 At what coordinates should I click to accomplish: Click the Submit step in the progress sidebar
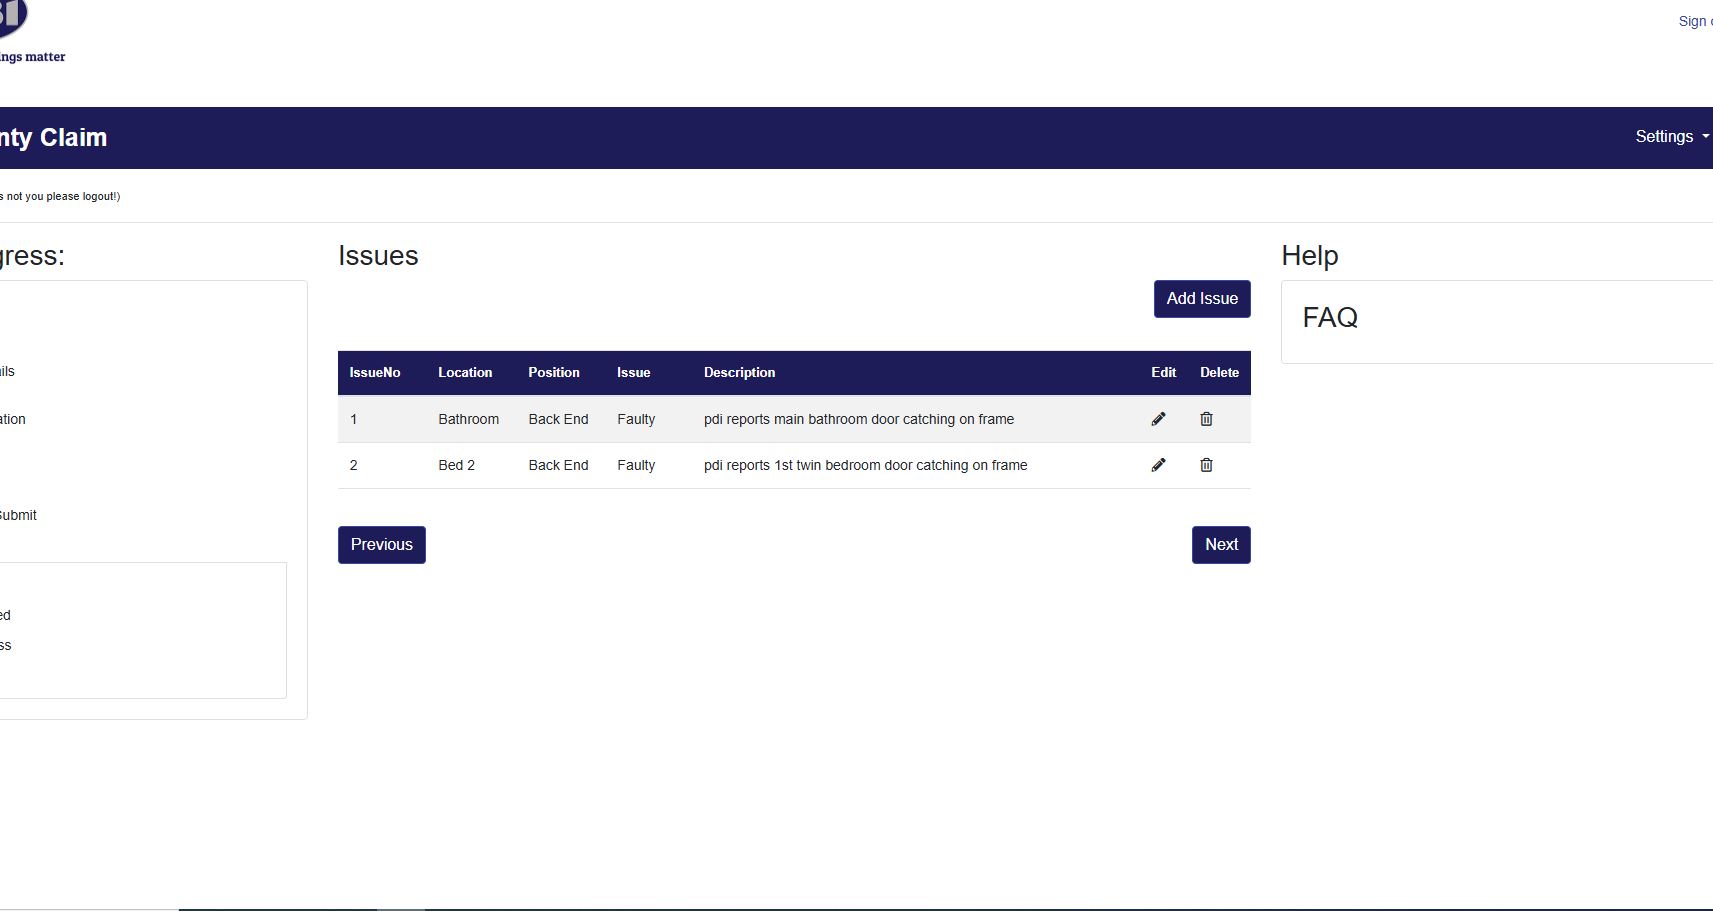click(18, 515)
